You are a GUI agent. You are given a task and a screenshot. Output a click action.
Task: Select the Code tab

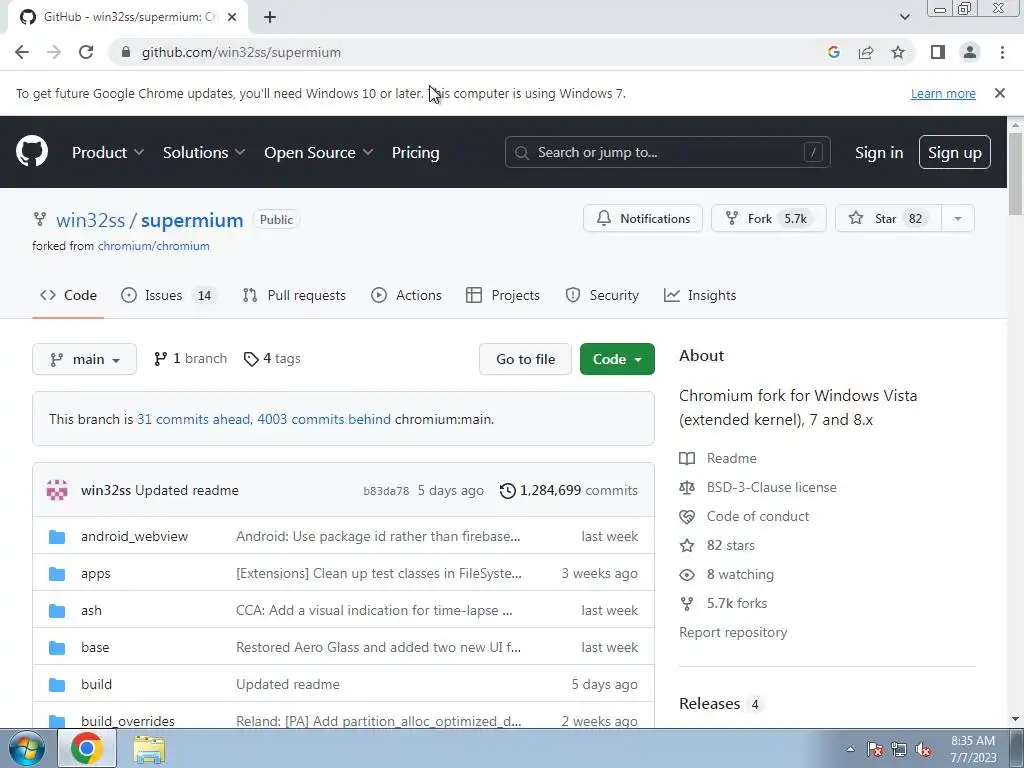coord(68,295)
